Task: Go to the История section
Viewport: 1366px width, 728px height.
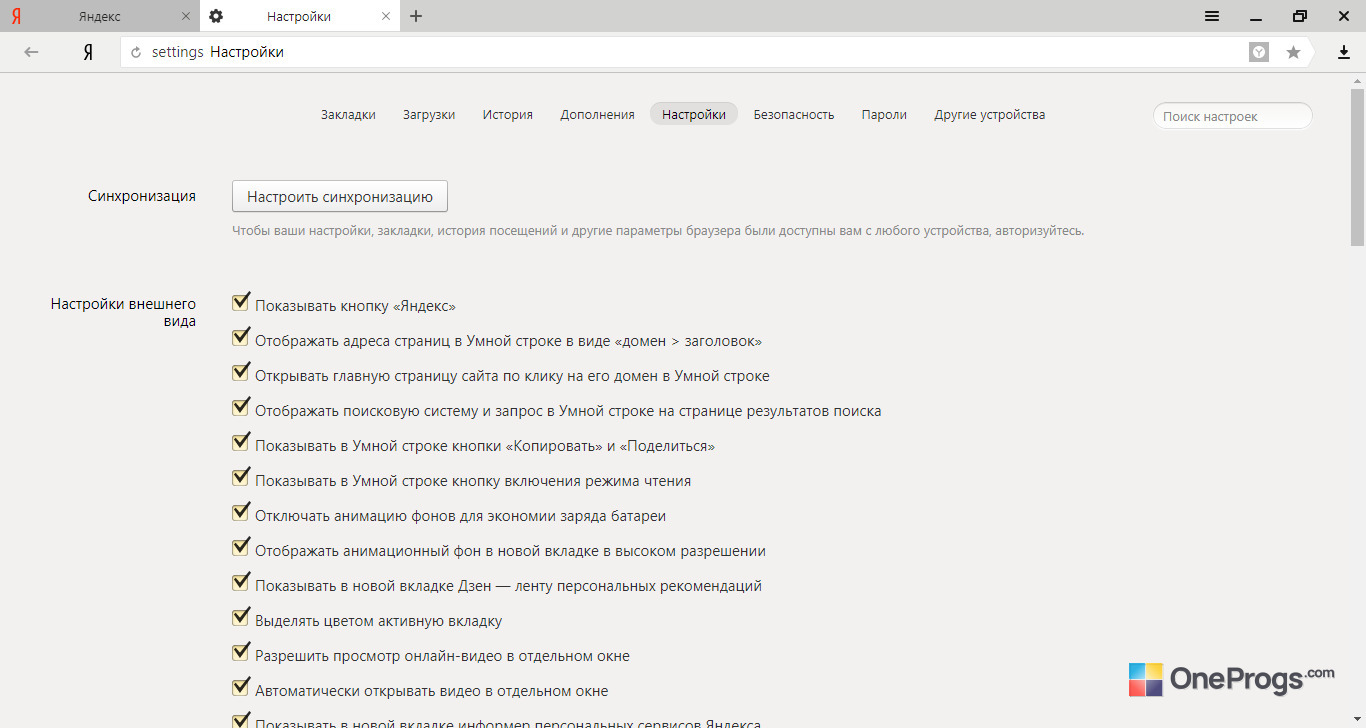Action: point(508,114)
